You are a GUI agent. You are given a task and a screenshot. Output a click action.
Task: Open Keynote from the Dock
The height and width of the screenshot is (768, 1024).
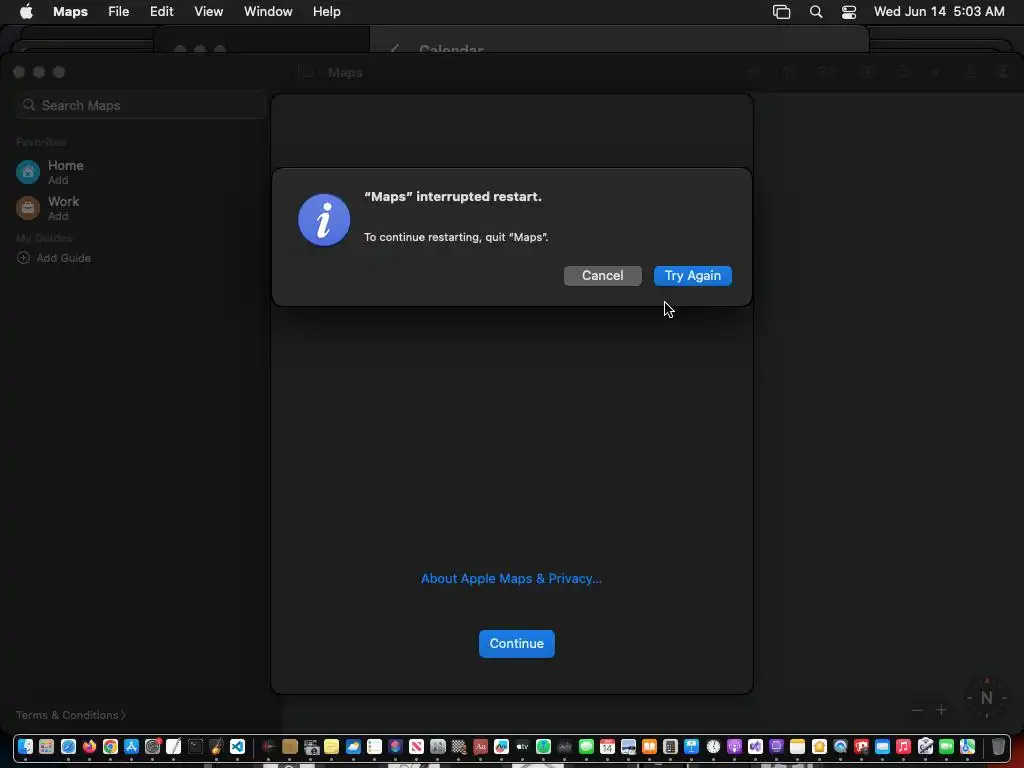click(692, 746)
